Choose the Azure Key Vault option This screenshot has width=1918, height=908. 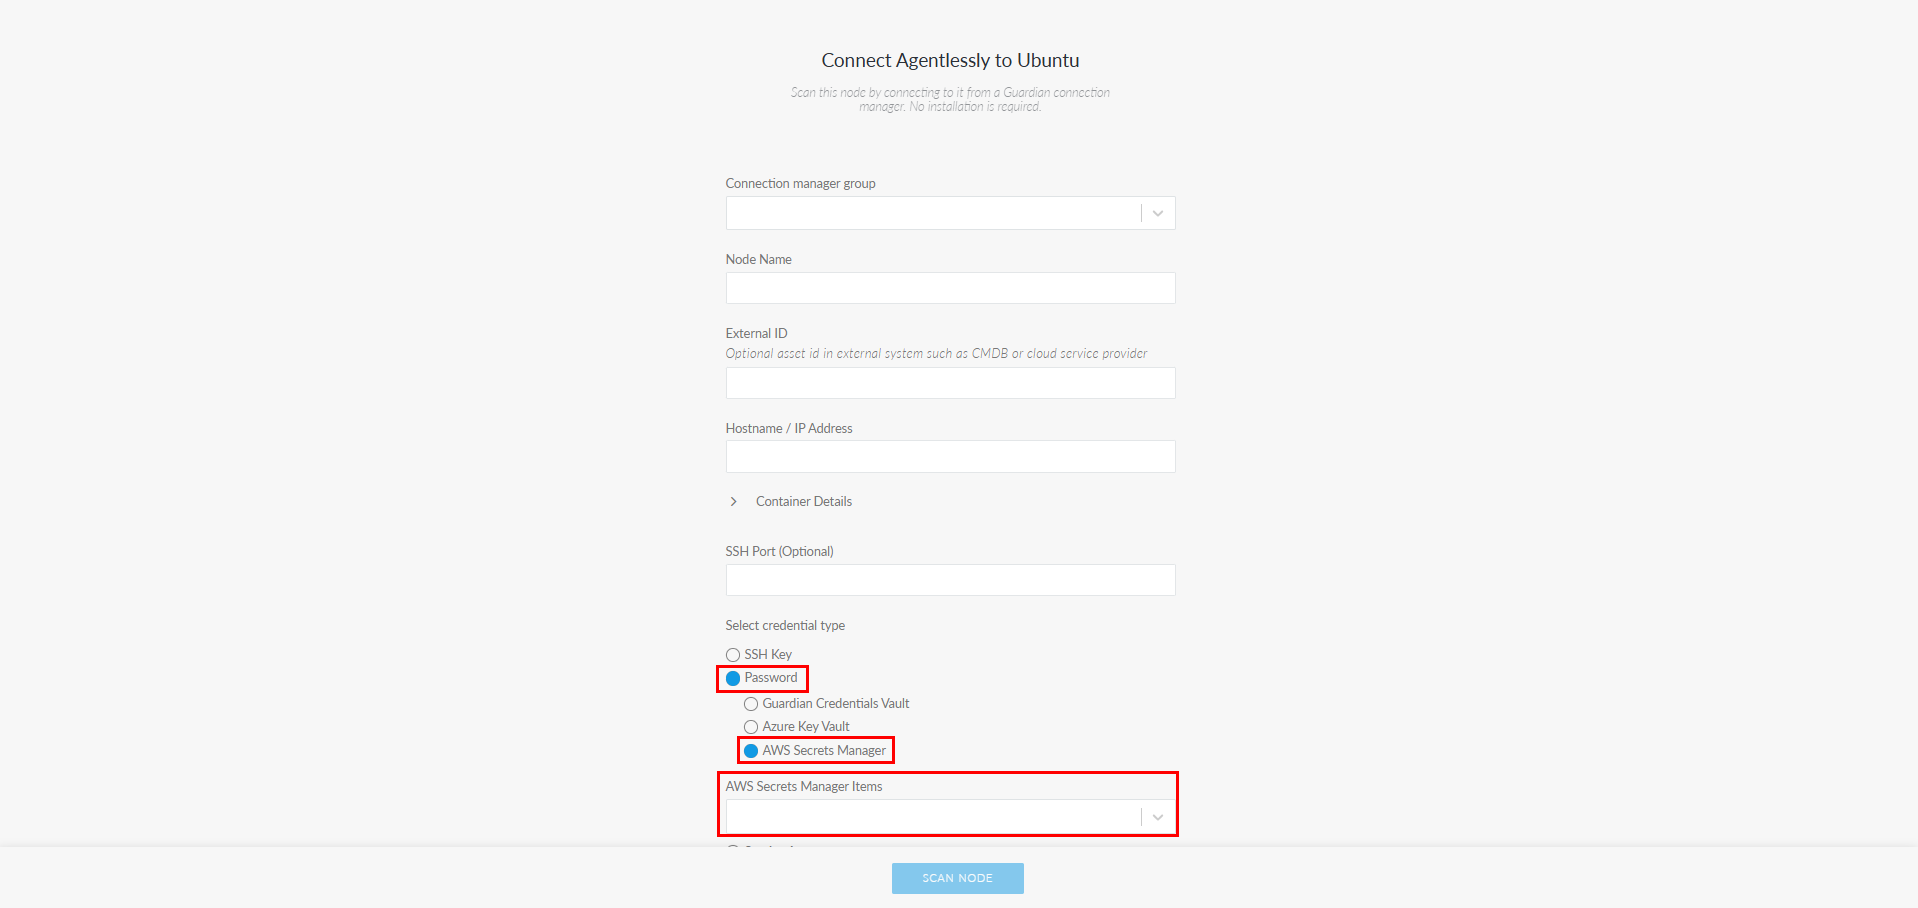click(751, 727)
